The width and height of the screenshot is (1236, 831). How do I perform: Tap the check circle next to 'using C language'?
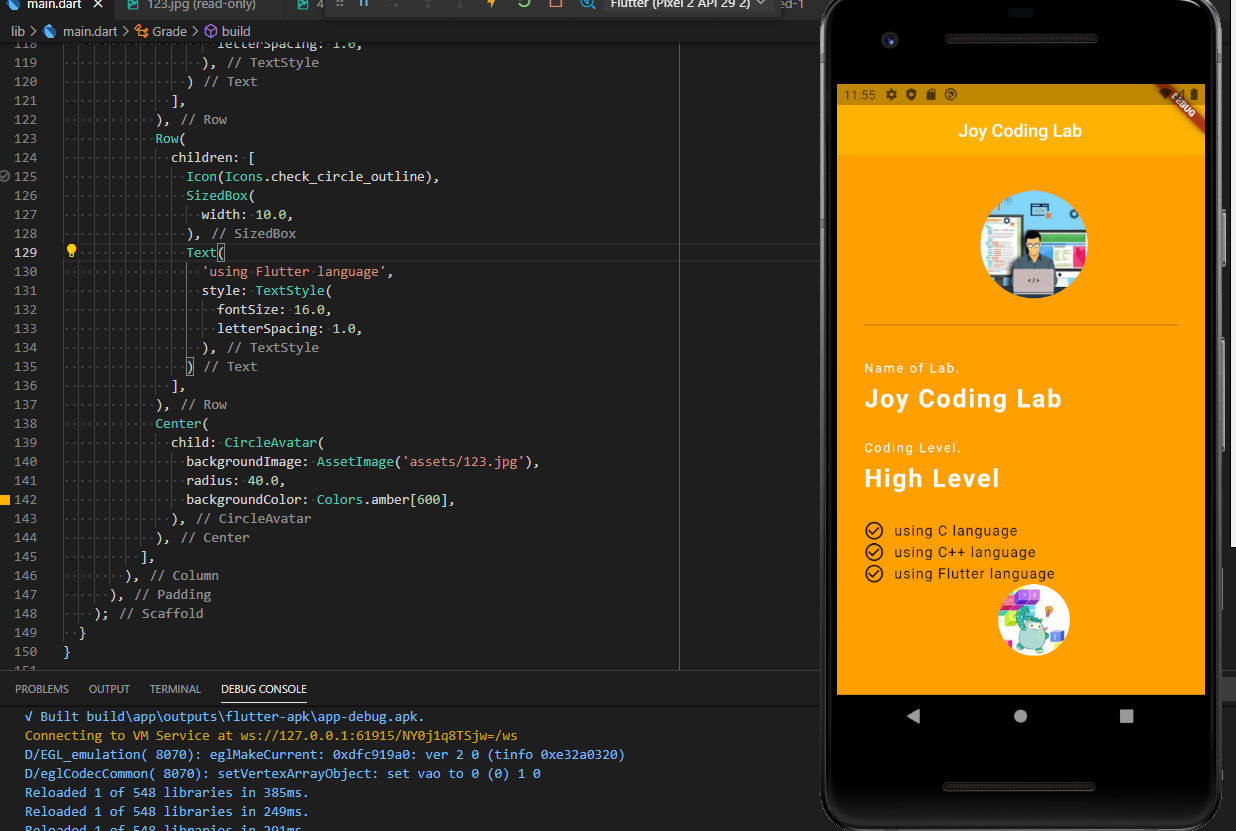point(874,531)
